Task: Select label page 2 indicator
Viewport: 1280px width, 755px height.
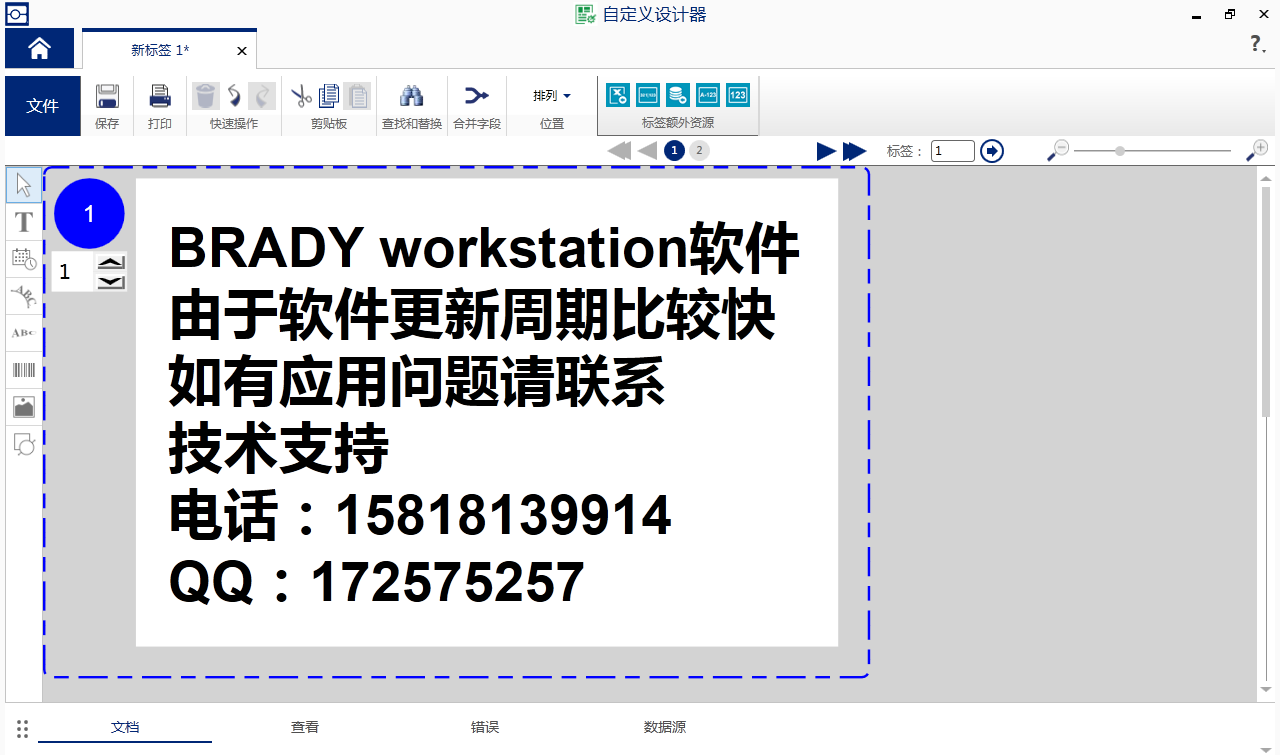Action: tap(699, 151)
